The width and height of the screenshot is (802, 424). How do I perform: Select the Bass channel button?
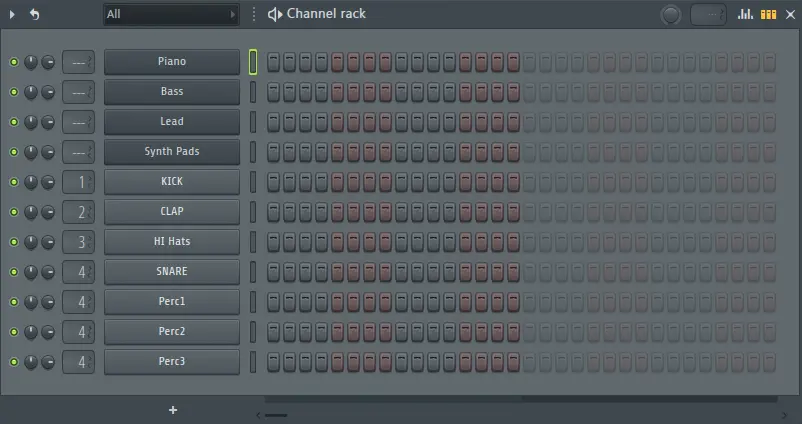(172, 92)
